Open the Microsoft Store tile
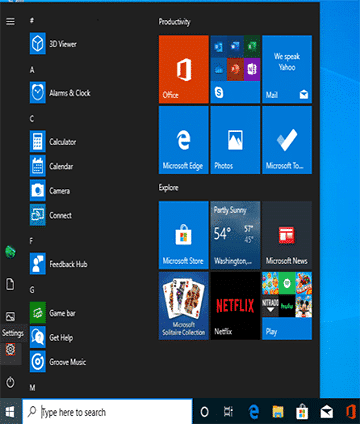 184,235
